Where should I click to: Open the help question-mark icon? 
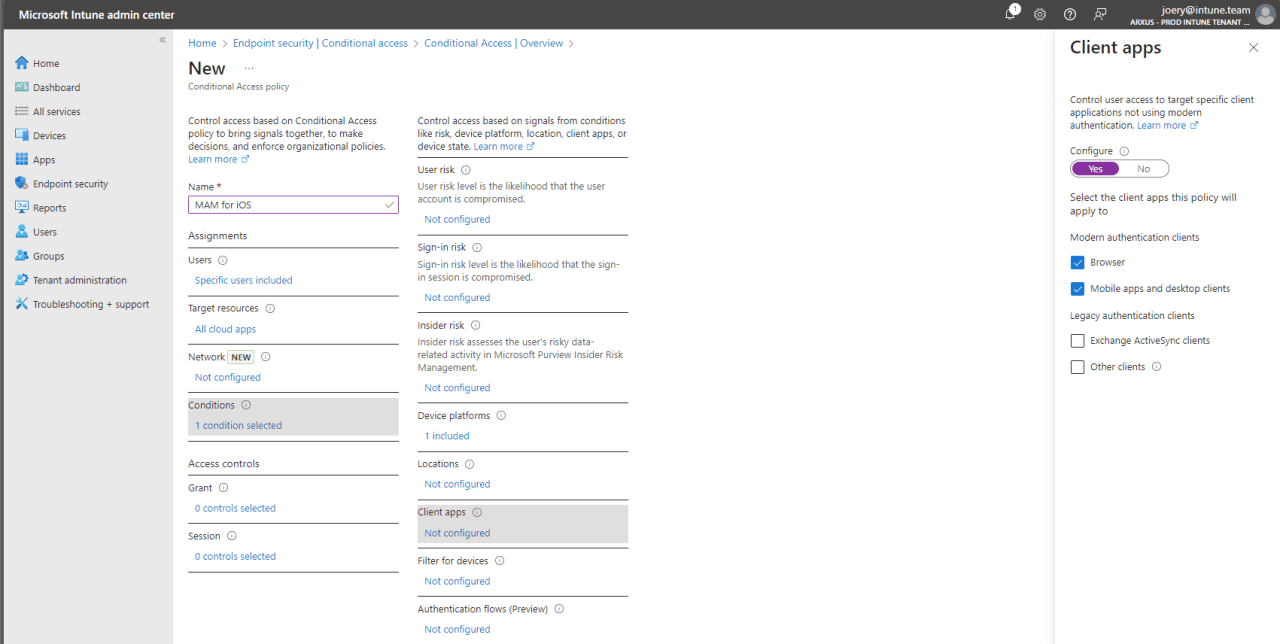click(x=1069, y=14)
